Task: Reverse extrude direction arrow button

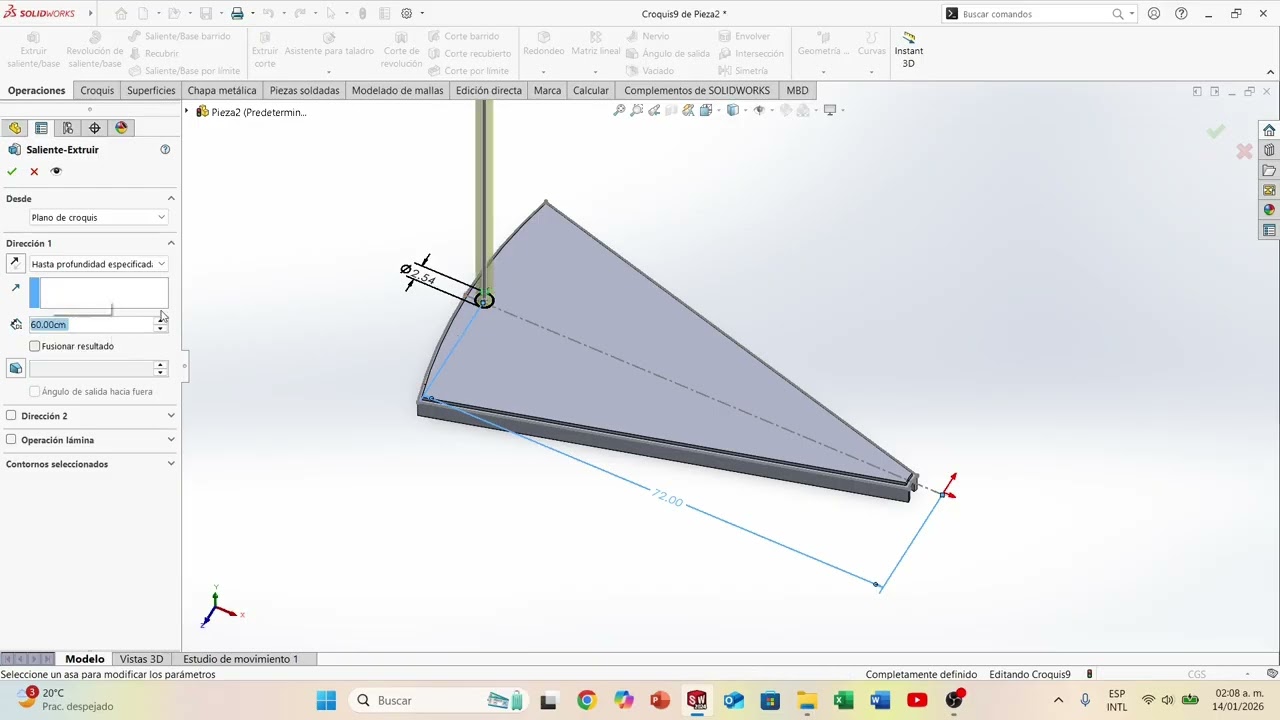Action: coord(15,264)
